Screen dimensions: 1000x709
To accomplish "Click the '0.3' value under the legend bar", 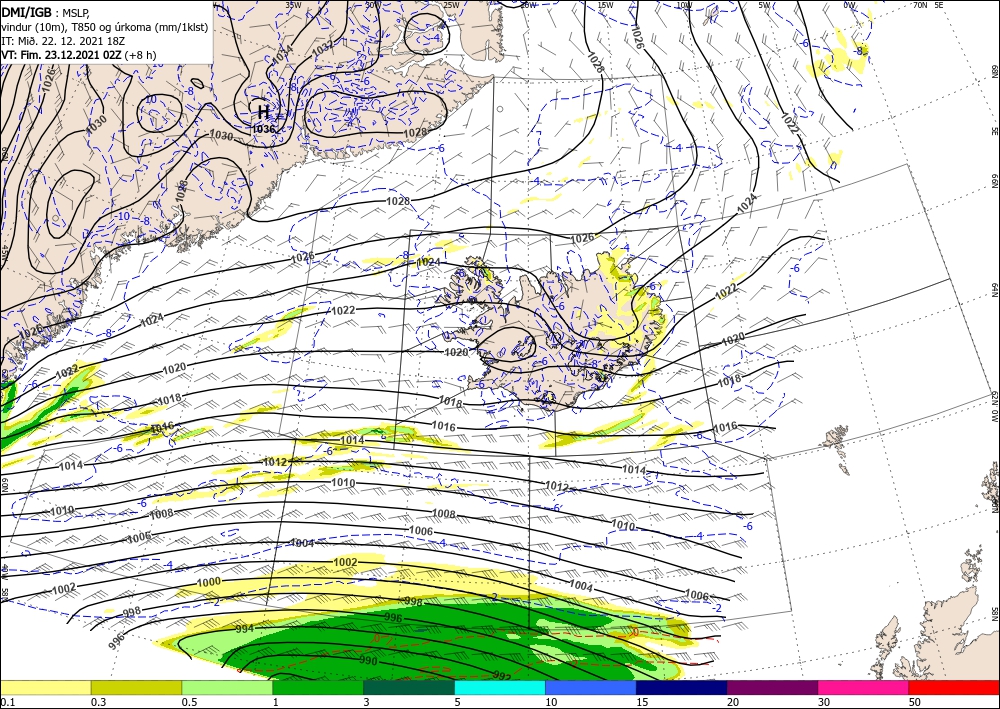I will pos(98,702).
